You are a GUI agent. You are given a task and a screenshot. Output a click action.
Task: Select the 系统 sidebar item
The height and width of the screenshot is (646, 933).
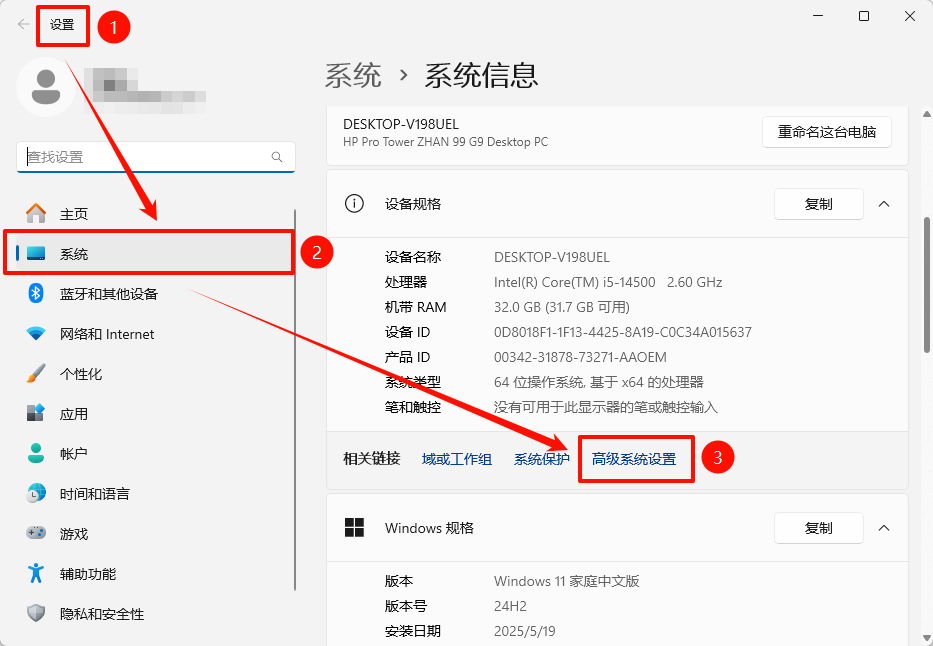tap(75, 253)
